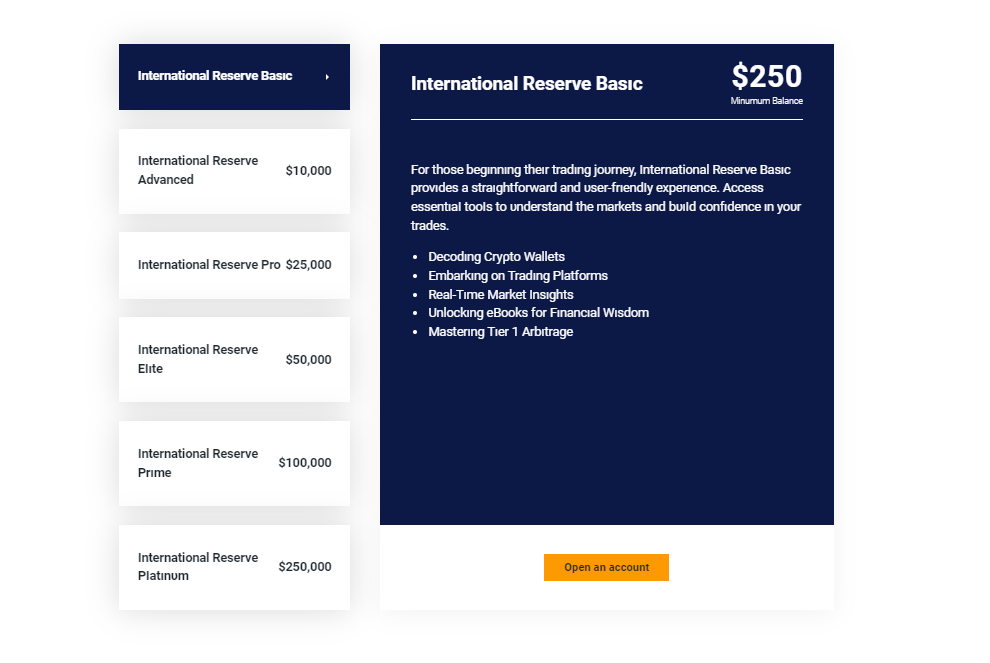The width and height of the screenshot is (990, 663).
Task: Click Real-Time Market Insights list item
Action: (501, 294)
